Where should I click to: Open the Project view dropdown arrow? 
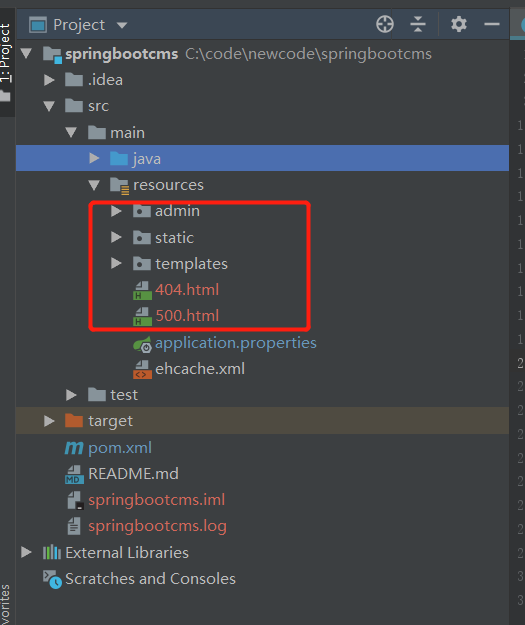click(x=122, y=26)
